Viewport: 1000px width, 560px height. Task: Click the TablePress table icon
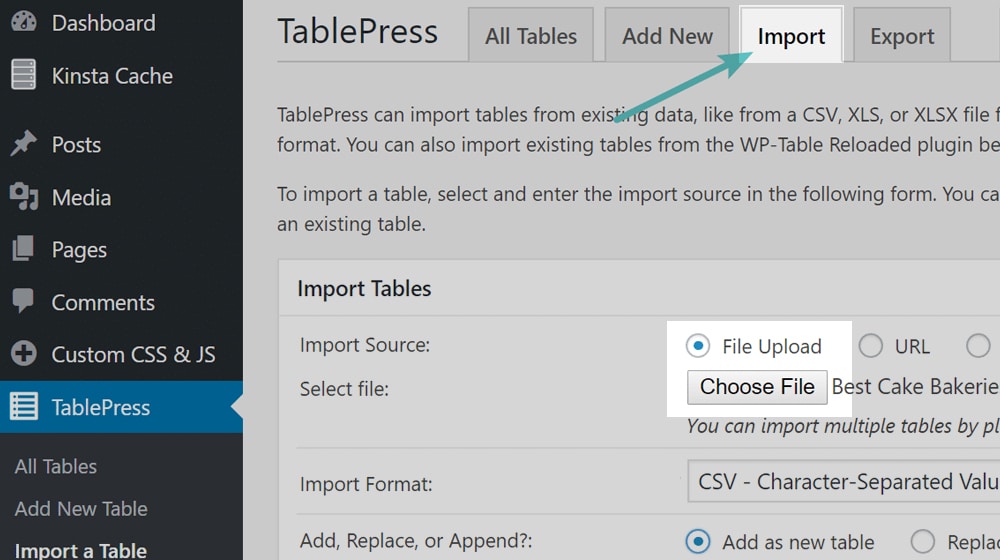tap(24, 406)
